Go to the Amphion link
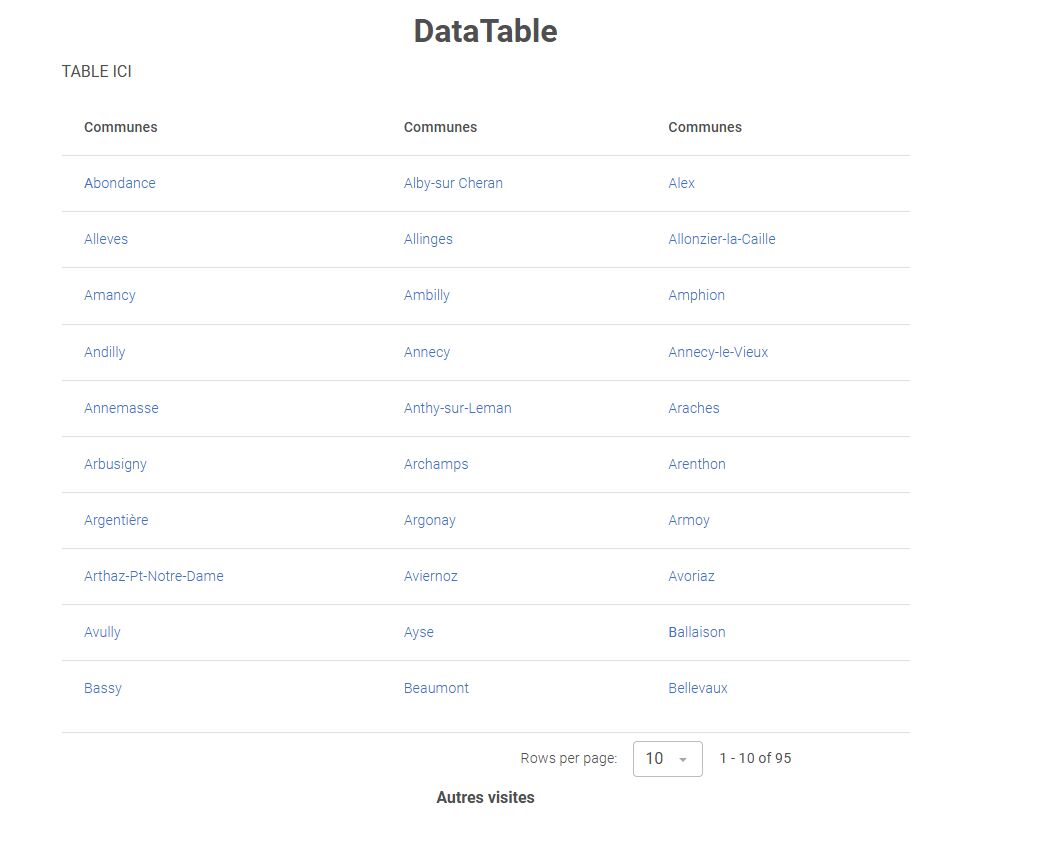Image resolution: width=1049 pixels, height=852 pixels. [x=696, y=295]
